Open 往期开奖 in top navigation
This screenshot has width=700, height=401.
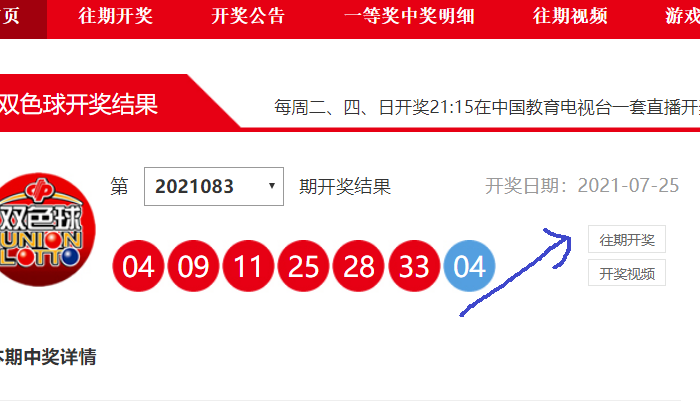point(116,16)
